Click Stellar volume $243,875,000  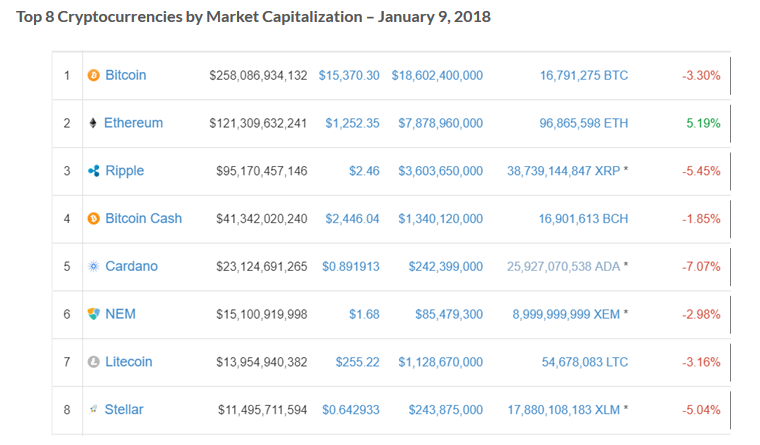point(446,410)
